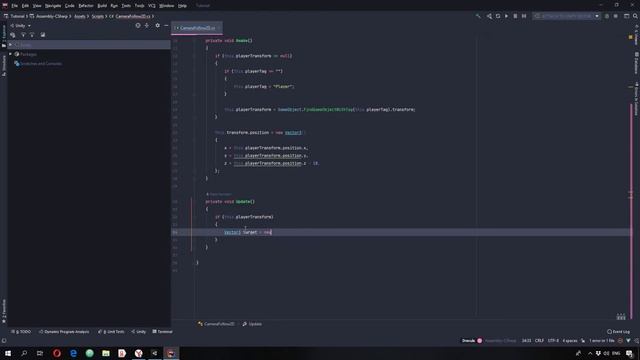Switch to the CameraFollow2D.cs editor tab
The width and height of the screenshot is (640, 360).
(197, 28)
